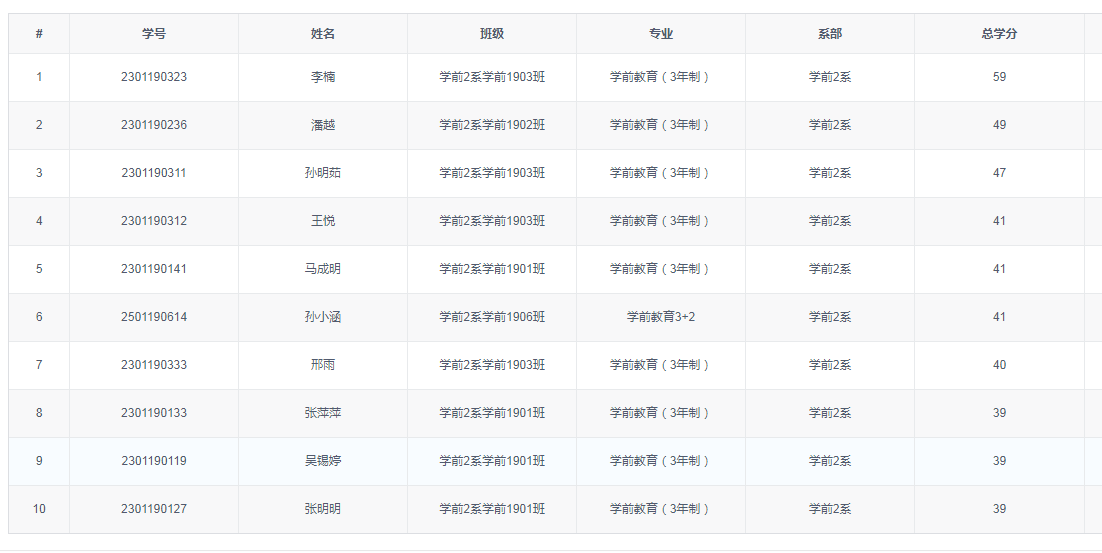Click the name 王悦 in the table

[x=323, y=221]
